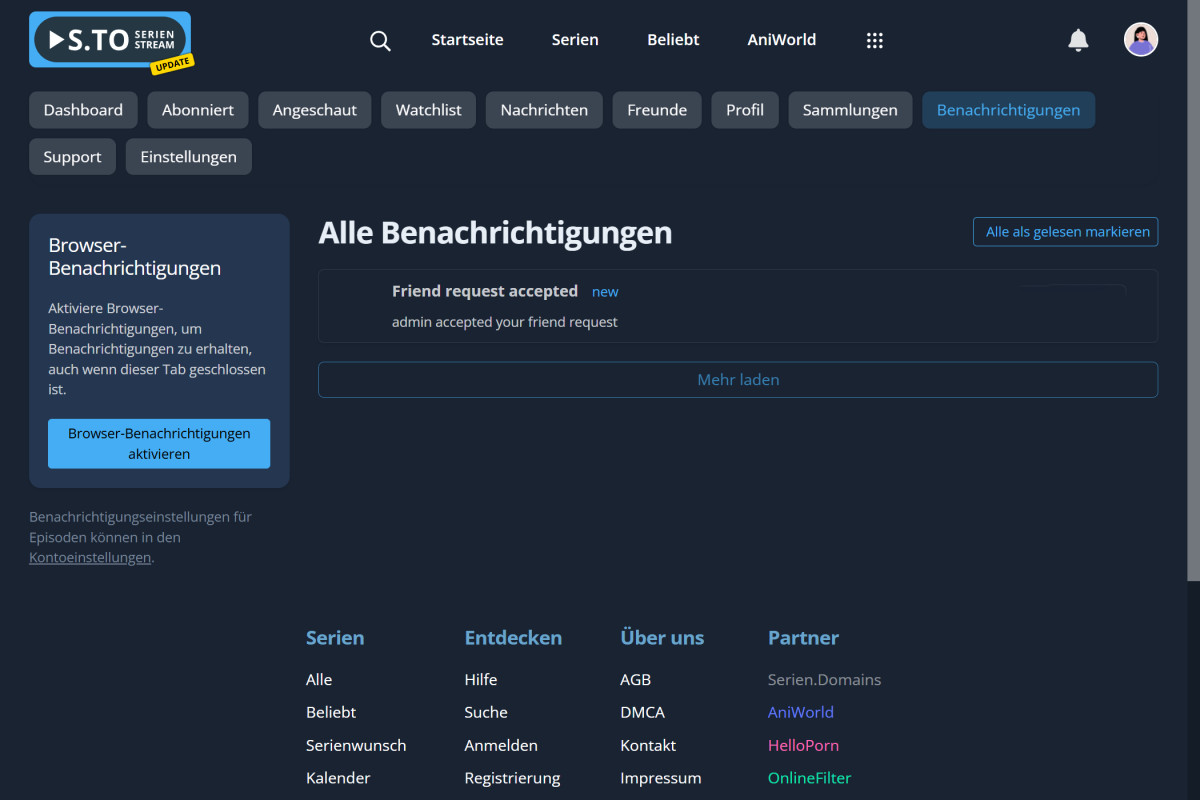The width and height of the screenshot is (1200, 800).
Task: Open the Nachrichten tab
Action: click(x=544, y=109)
